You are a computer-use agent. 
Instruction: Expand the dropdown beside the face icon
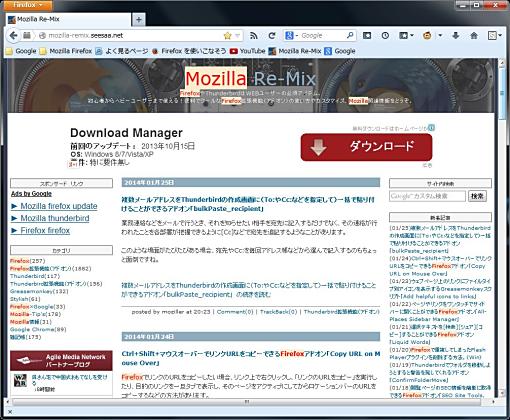440,35
